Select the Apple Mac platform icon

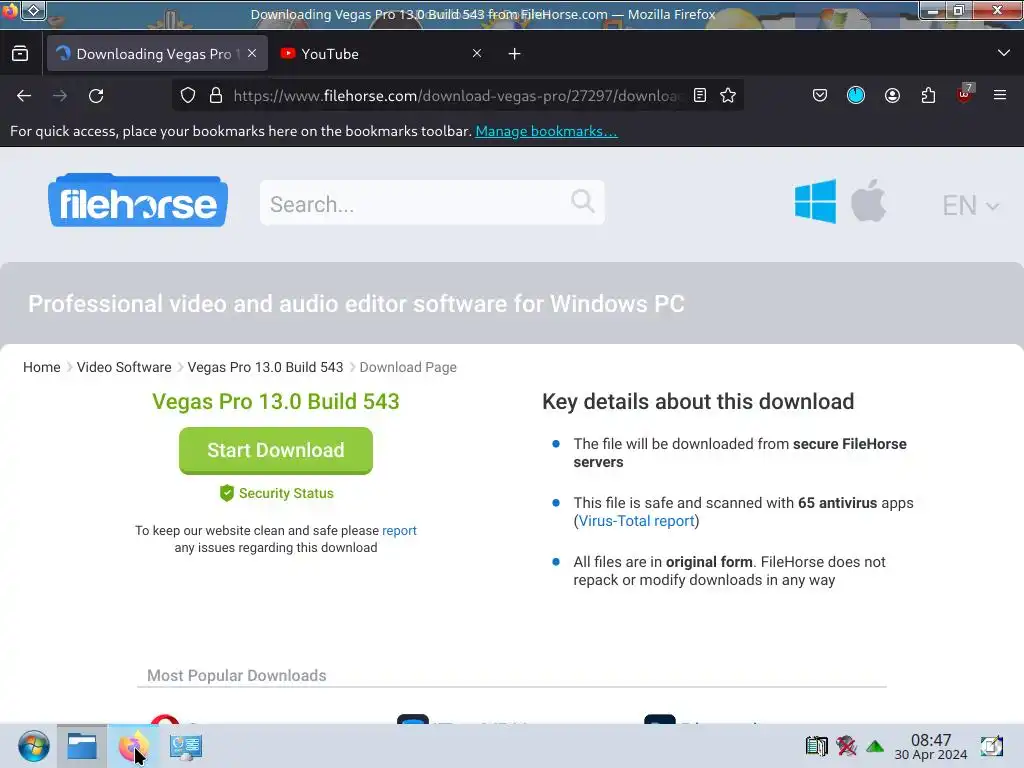point(869,200)
